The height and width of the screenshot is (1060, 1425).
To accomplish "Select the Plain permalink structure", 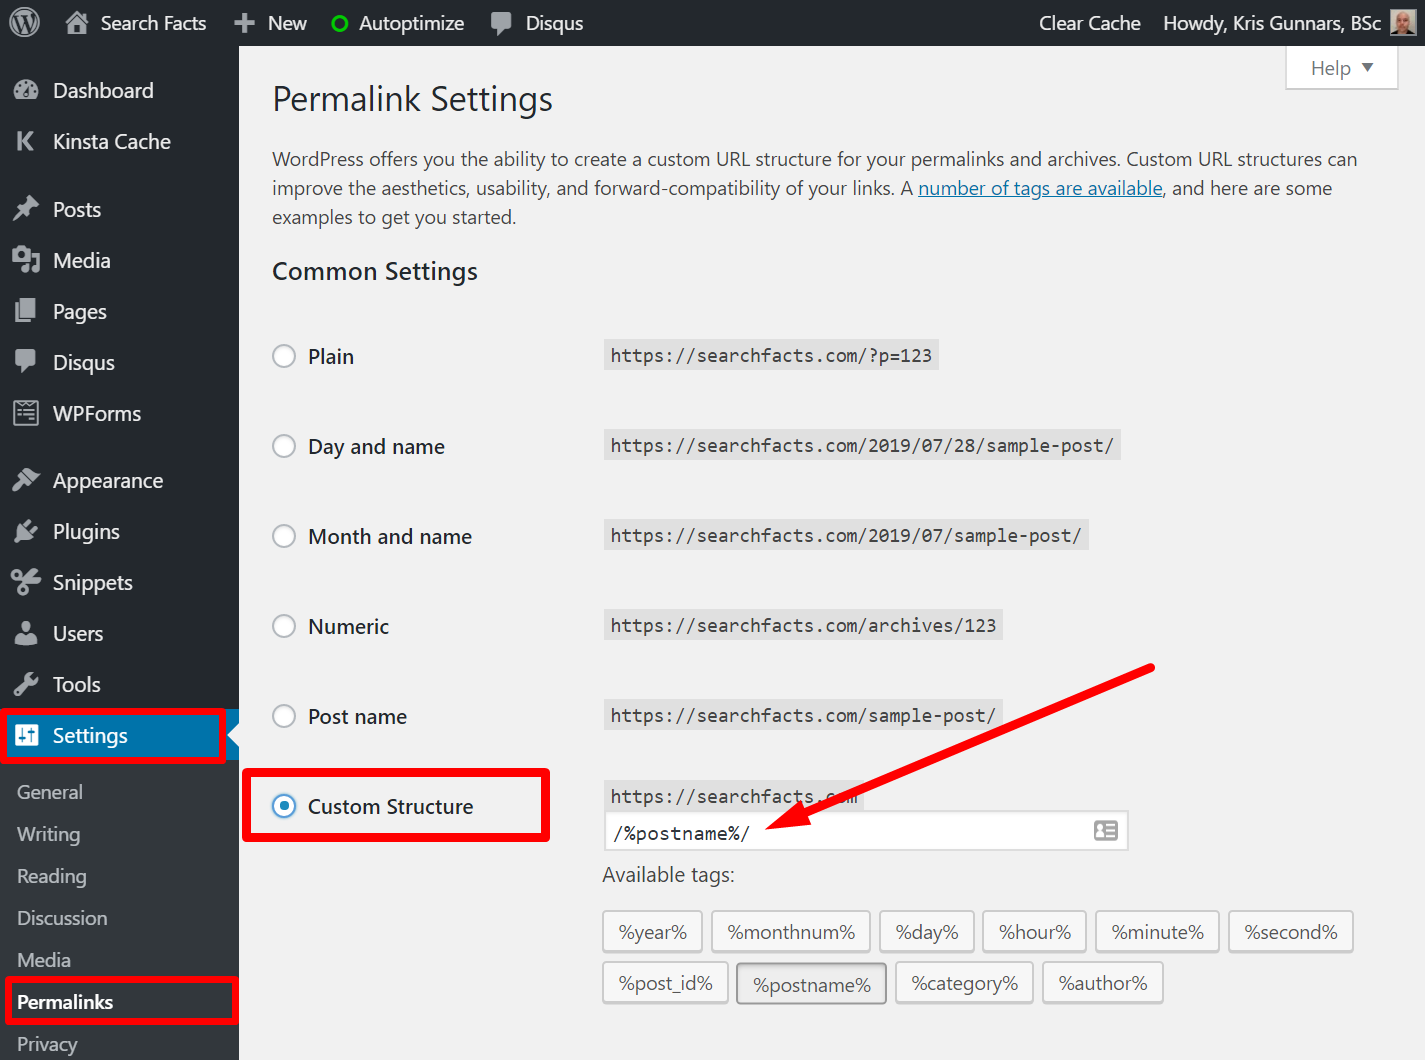I will 284,356.
